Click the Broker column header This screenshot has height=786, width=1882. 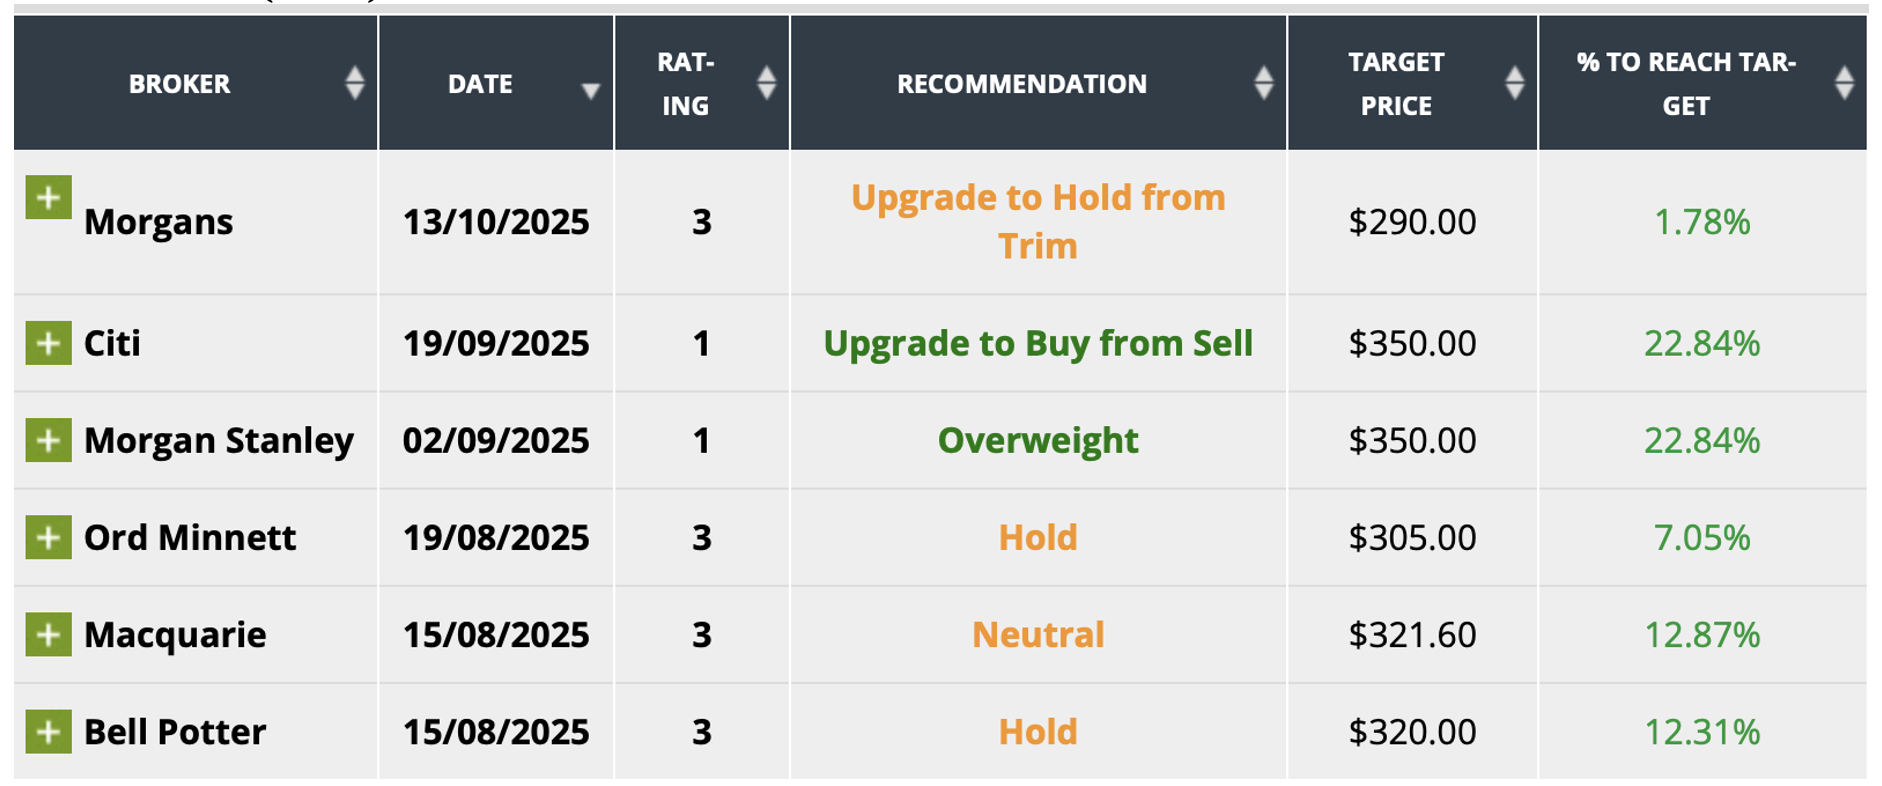tap(180, 84)
